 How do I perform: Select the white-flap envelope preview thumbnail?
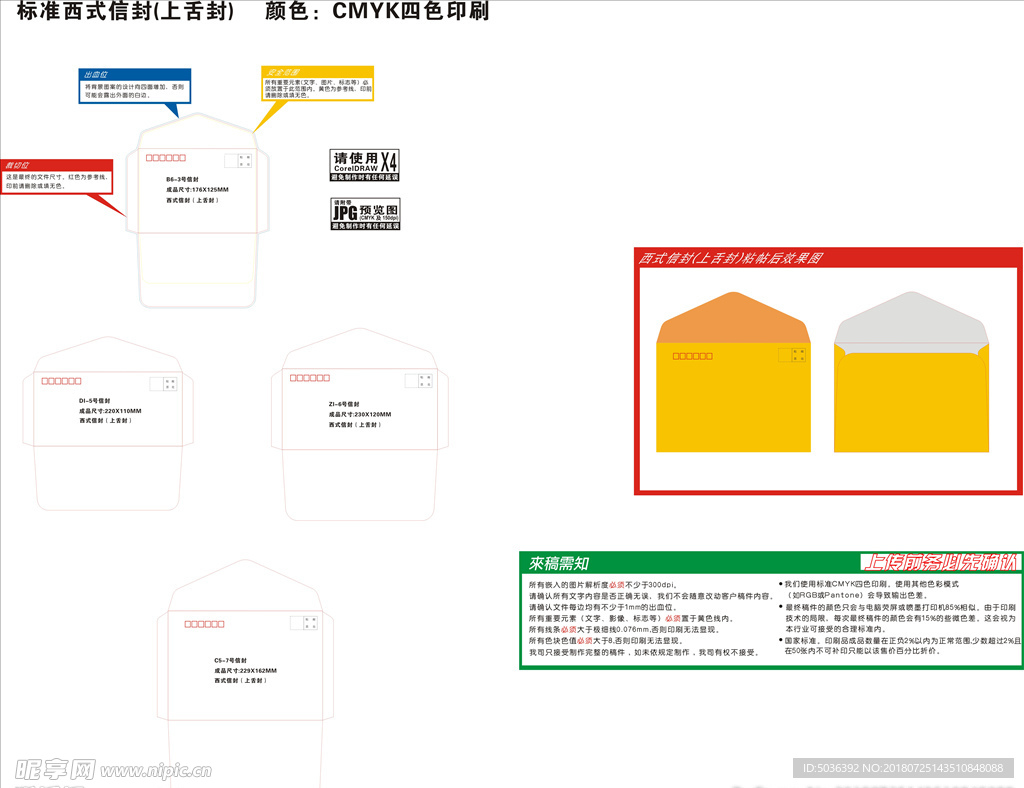pos(910,370)
